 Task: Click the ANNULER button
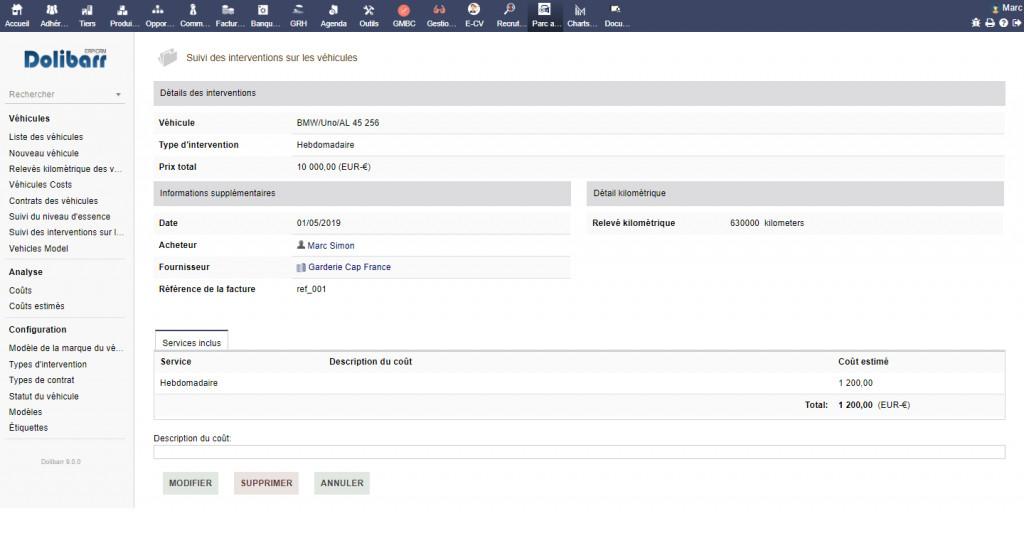[341, 483]
